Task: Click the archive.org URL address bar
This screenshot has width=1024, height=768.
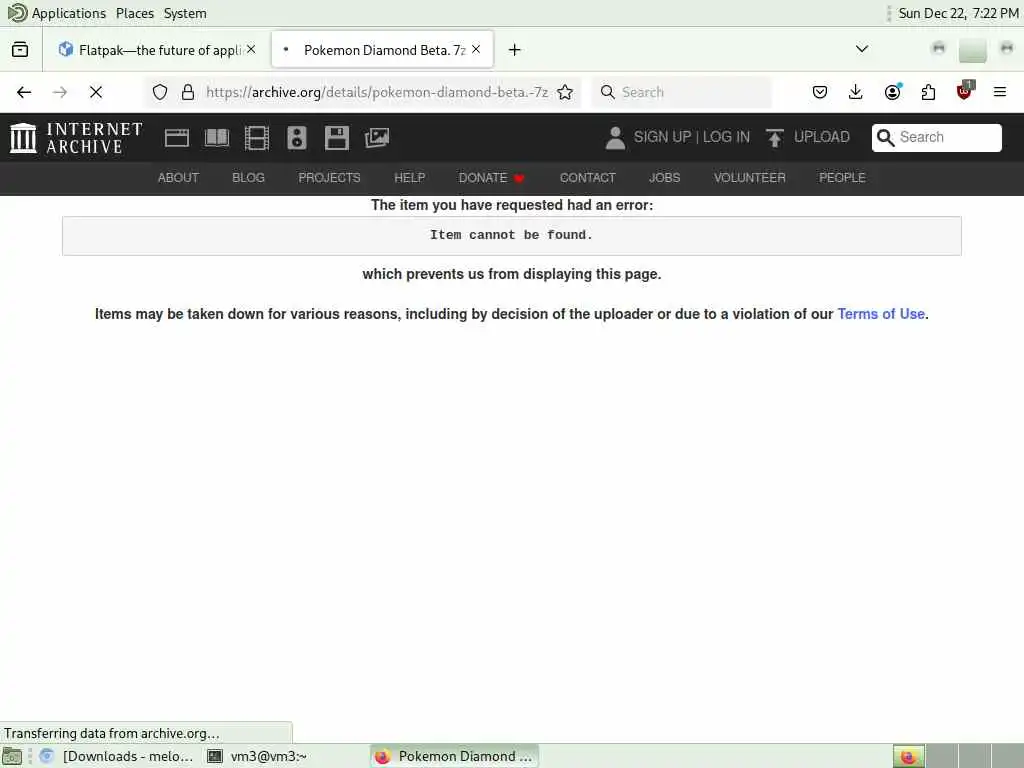Action: coord(377,92)
